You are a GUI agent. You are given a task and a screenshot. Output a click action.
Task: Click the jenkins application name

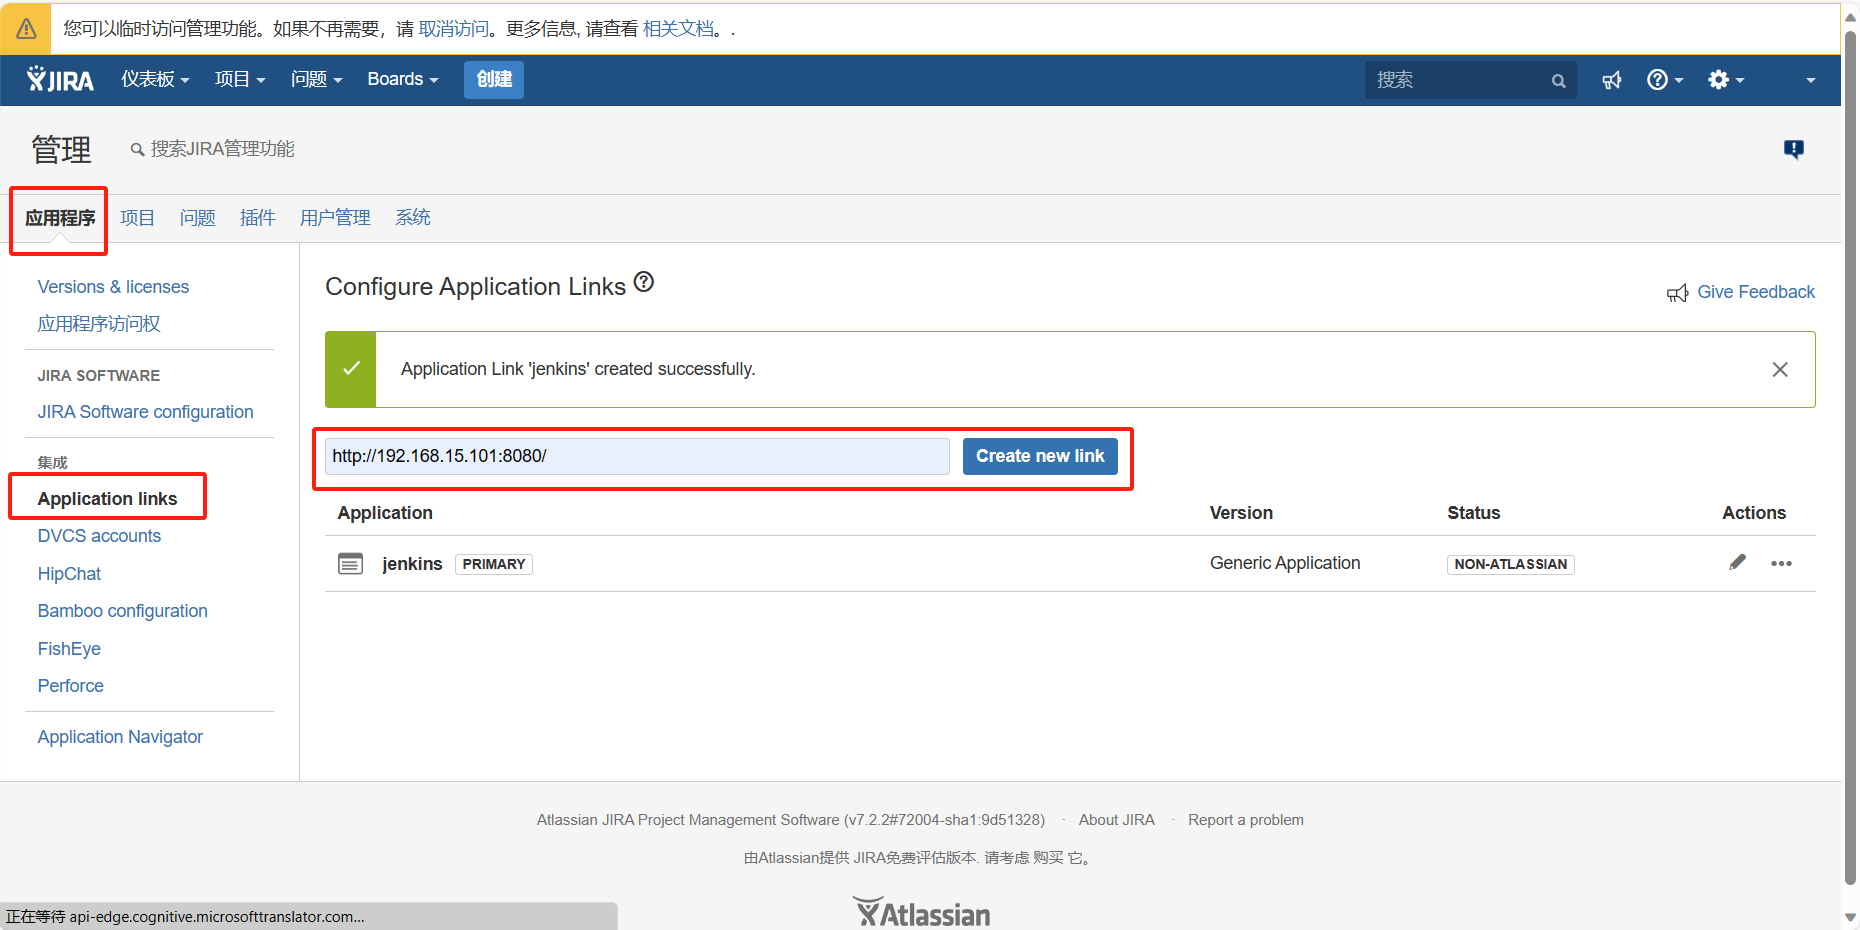(412, 564)
